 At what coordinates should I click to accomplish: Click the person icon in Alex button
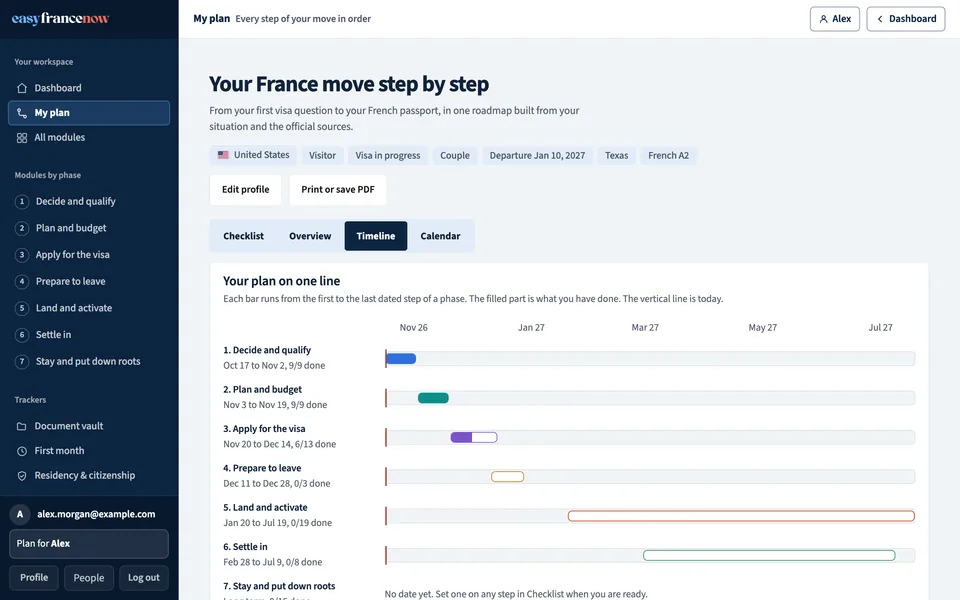[x=823, y=19]
